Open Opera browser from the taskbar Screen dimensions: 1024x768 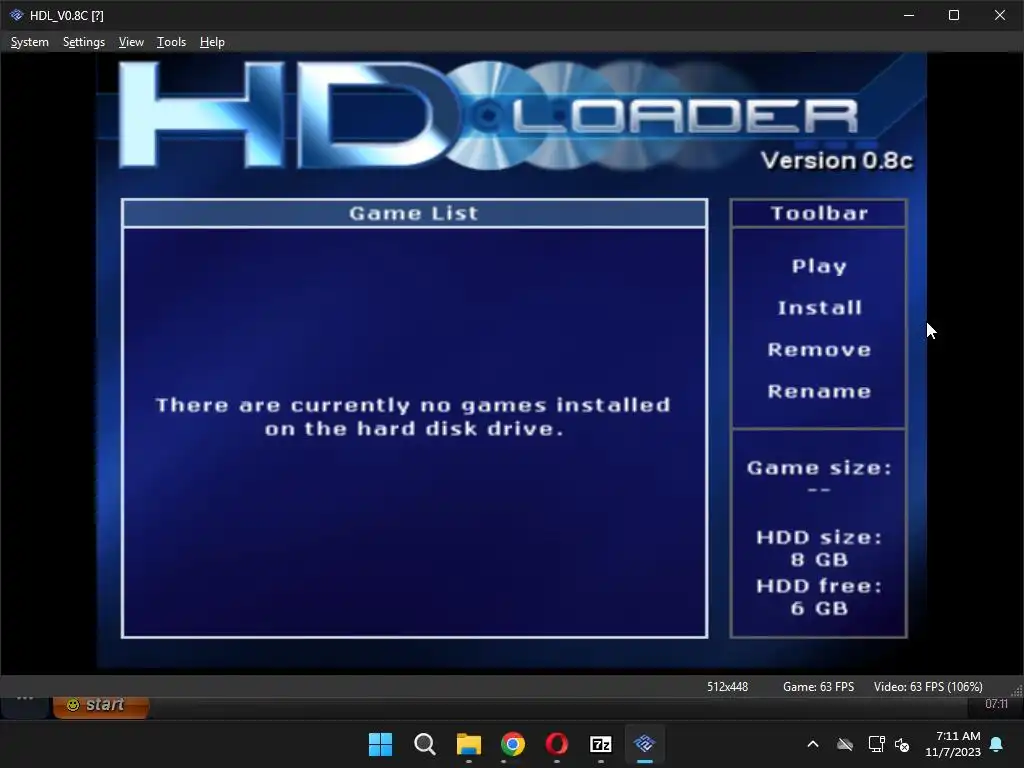pos(556,744)
